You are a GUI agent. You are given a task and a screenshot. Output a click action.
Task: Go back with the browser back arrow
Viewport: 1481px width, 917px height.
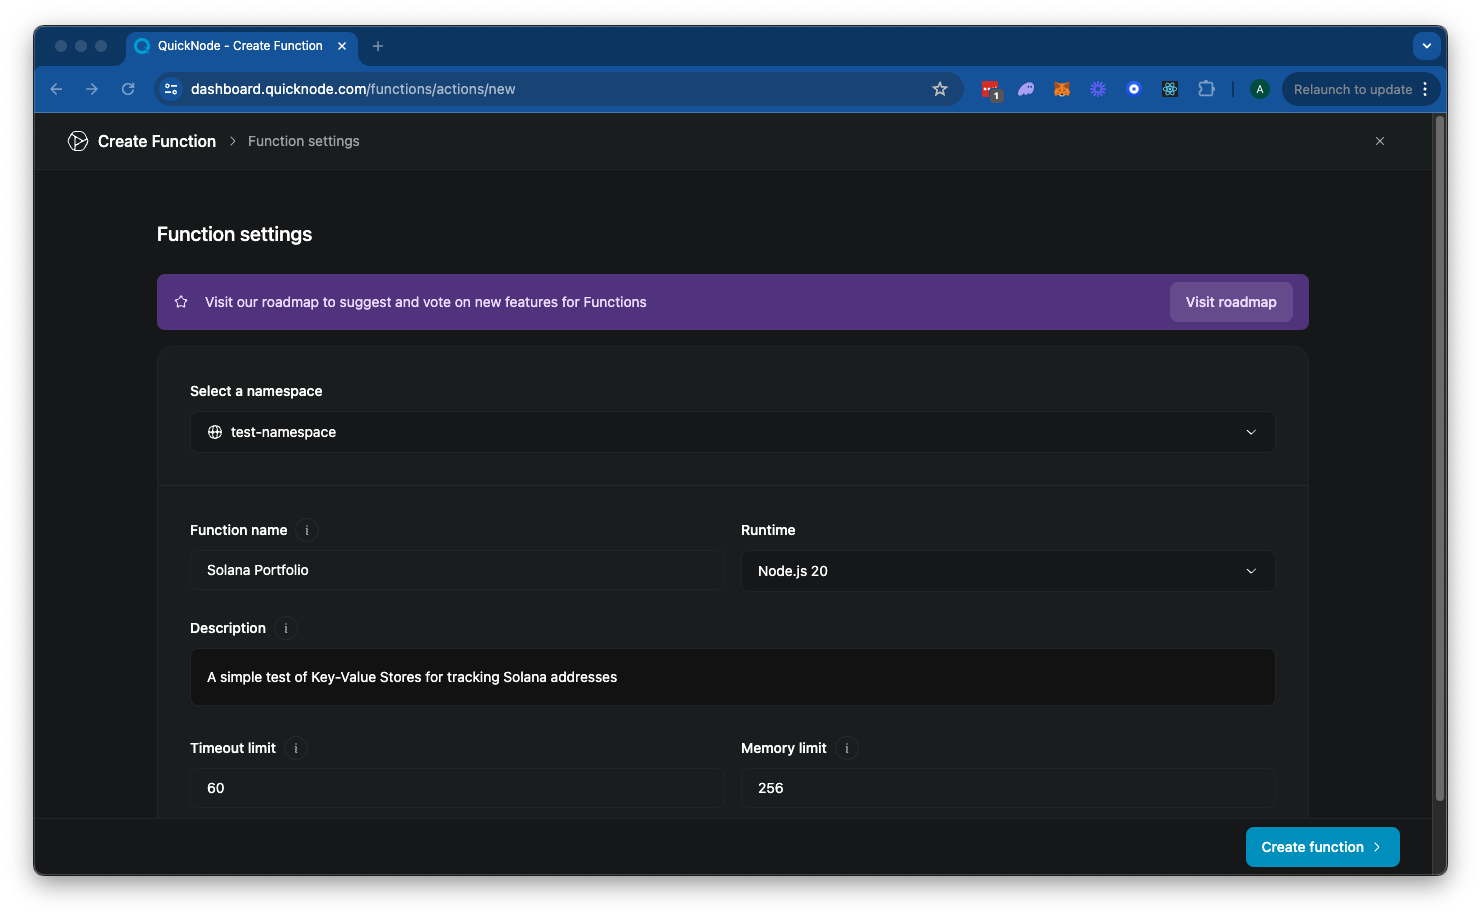click(56, 89)
